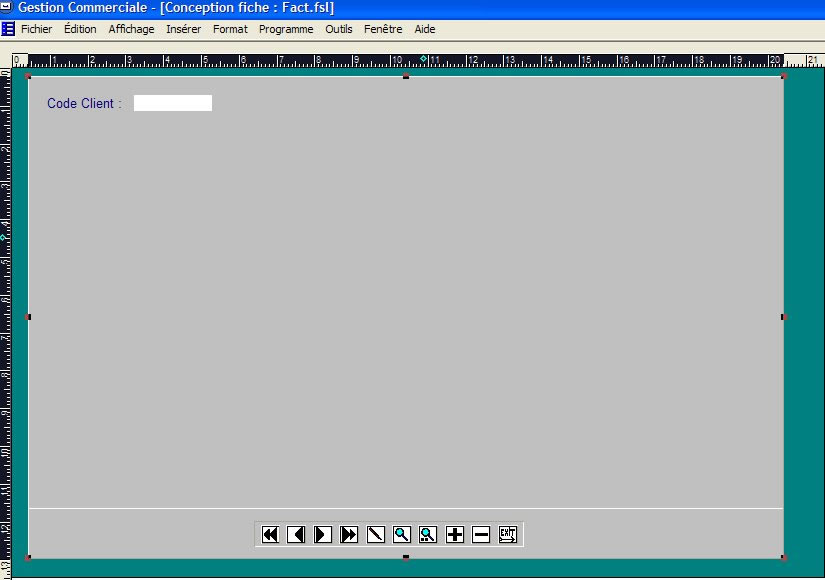Open the Programme menu
This screenshot has width=825, height=580.
tap(286, 29)
